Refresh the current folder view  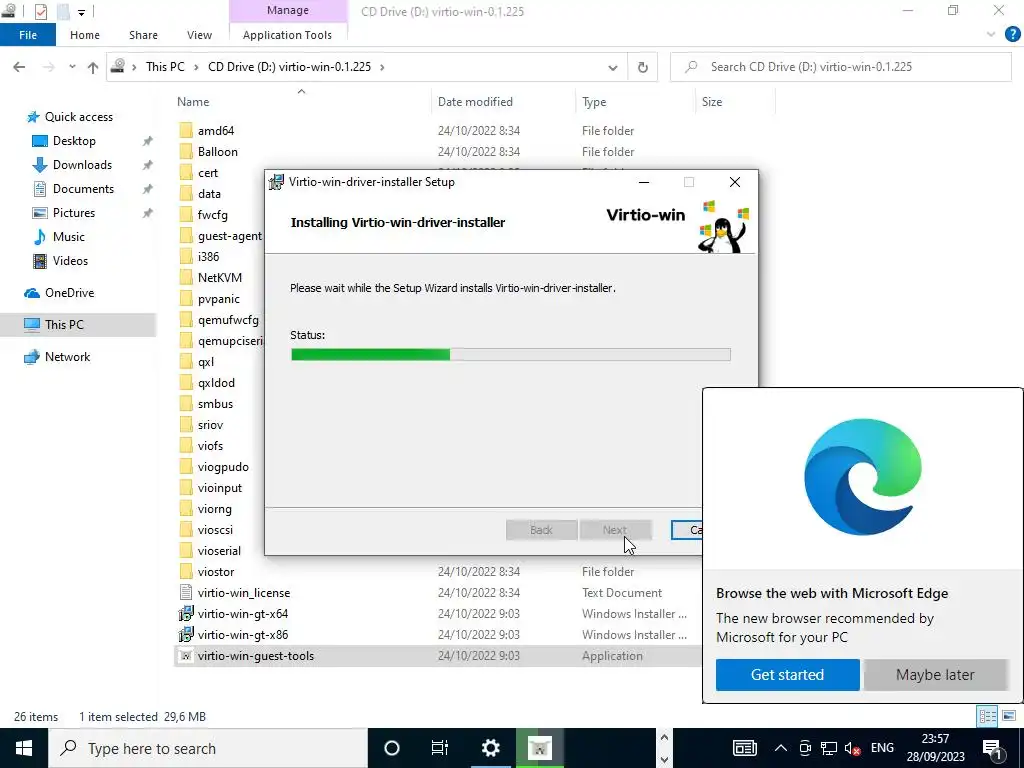tap(643, 67)
